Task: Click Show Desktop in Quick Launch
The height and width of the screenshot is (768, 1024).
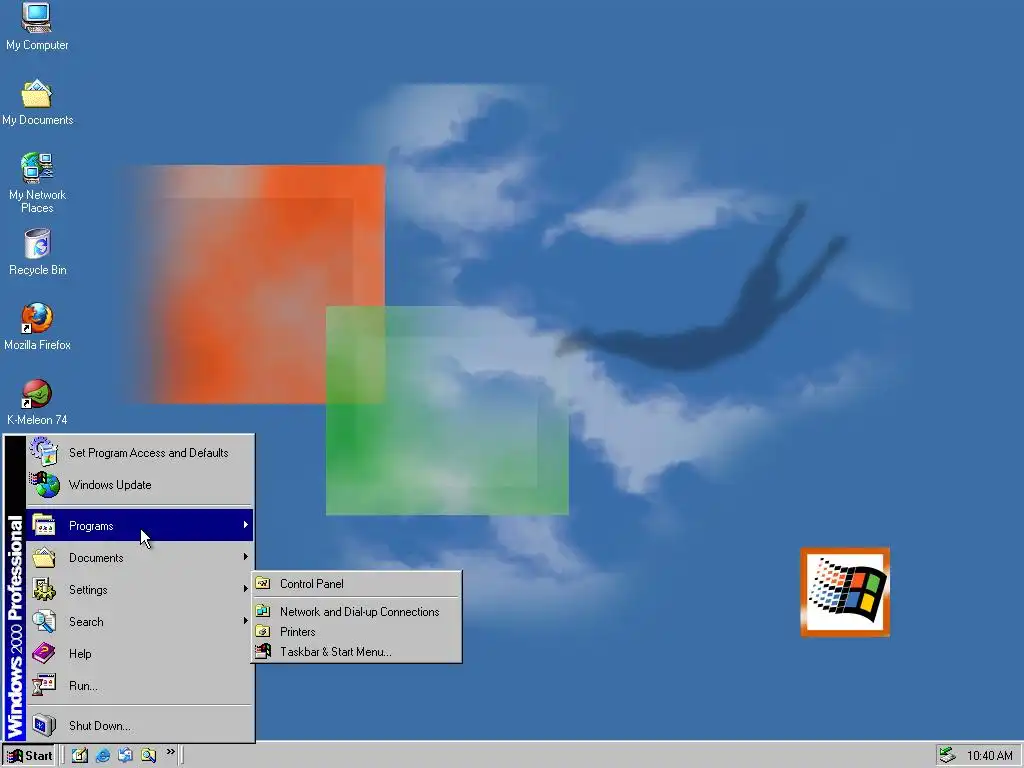Action: [x=80, y=756]
